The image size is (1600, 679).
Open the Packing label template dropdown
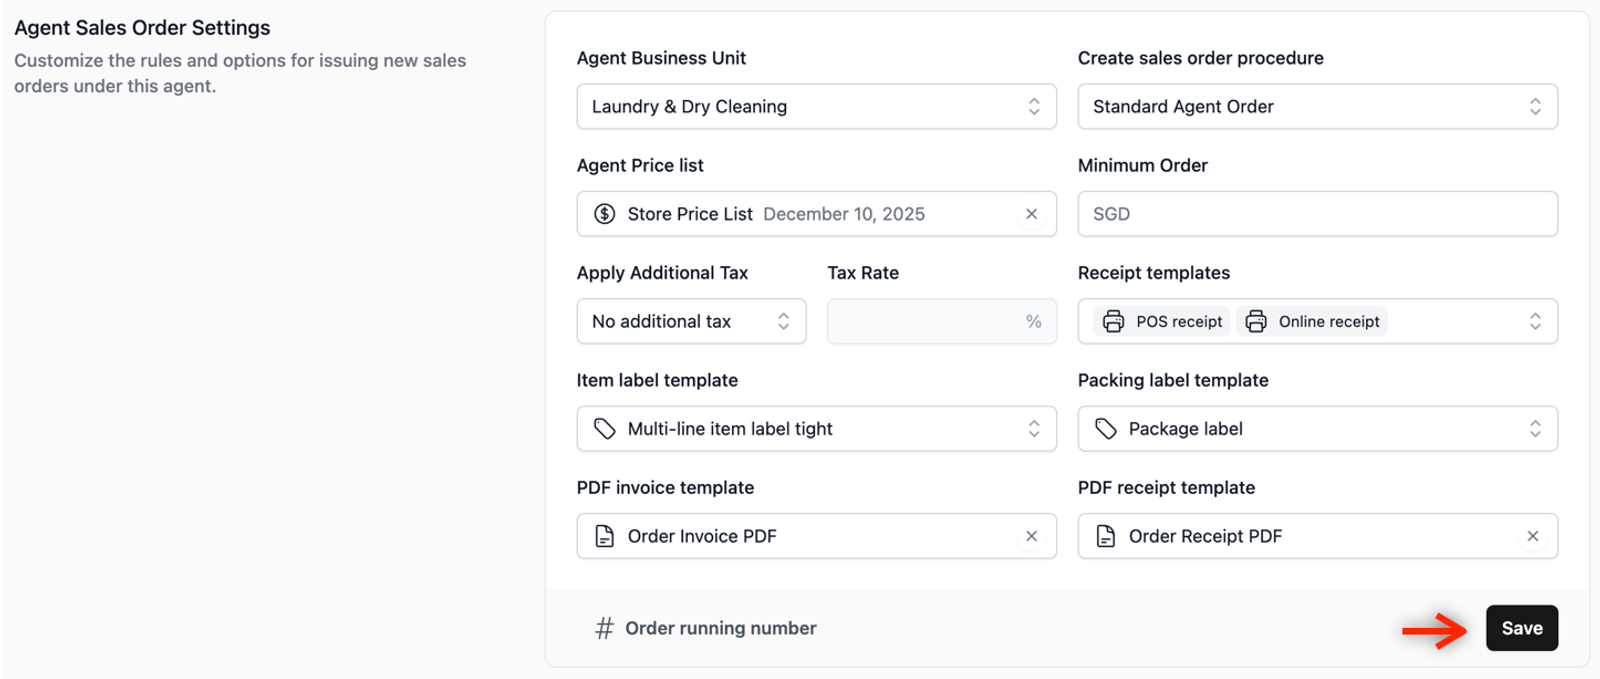click(x=1317, y=429)
